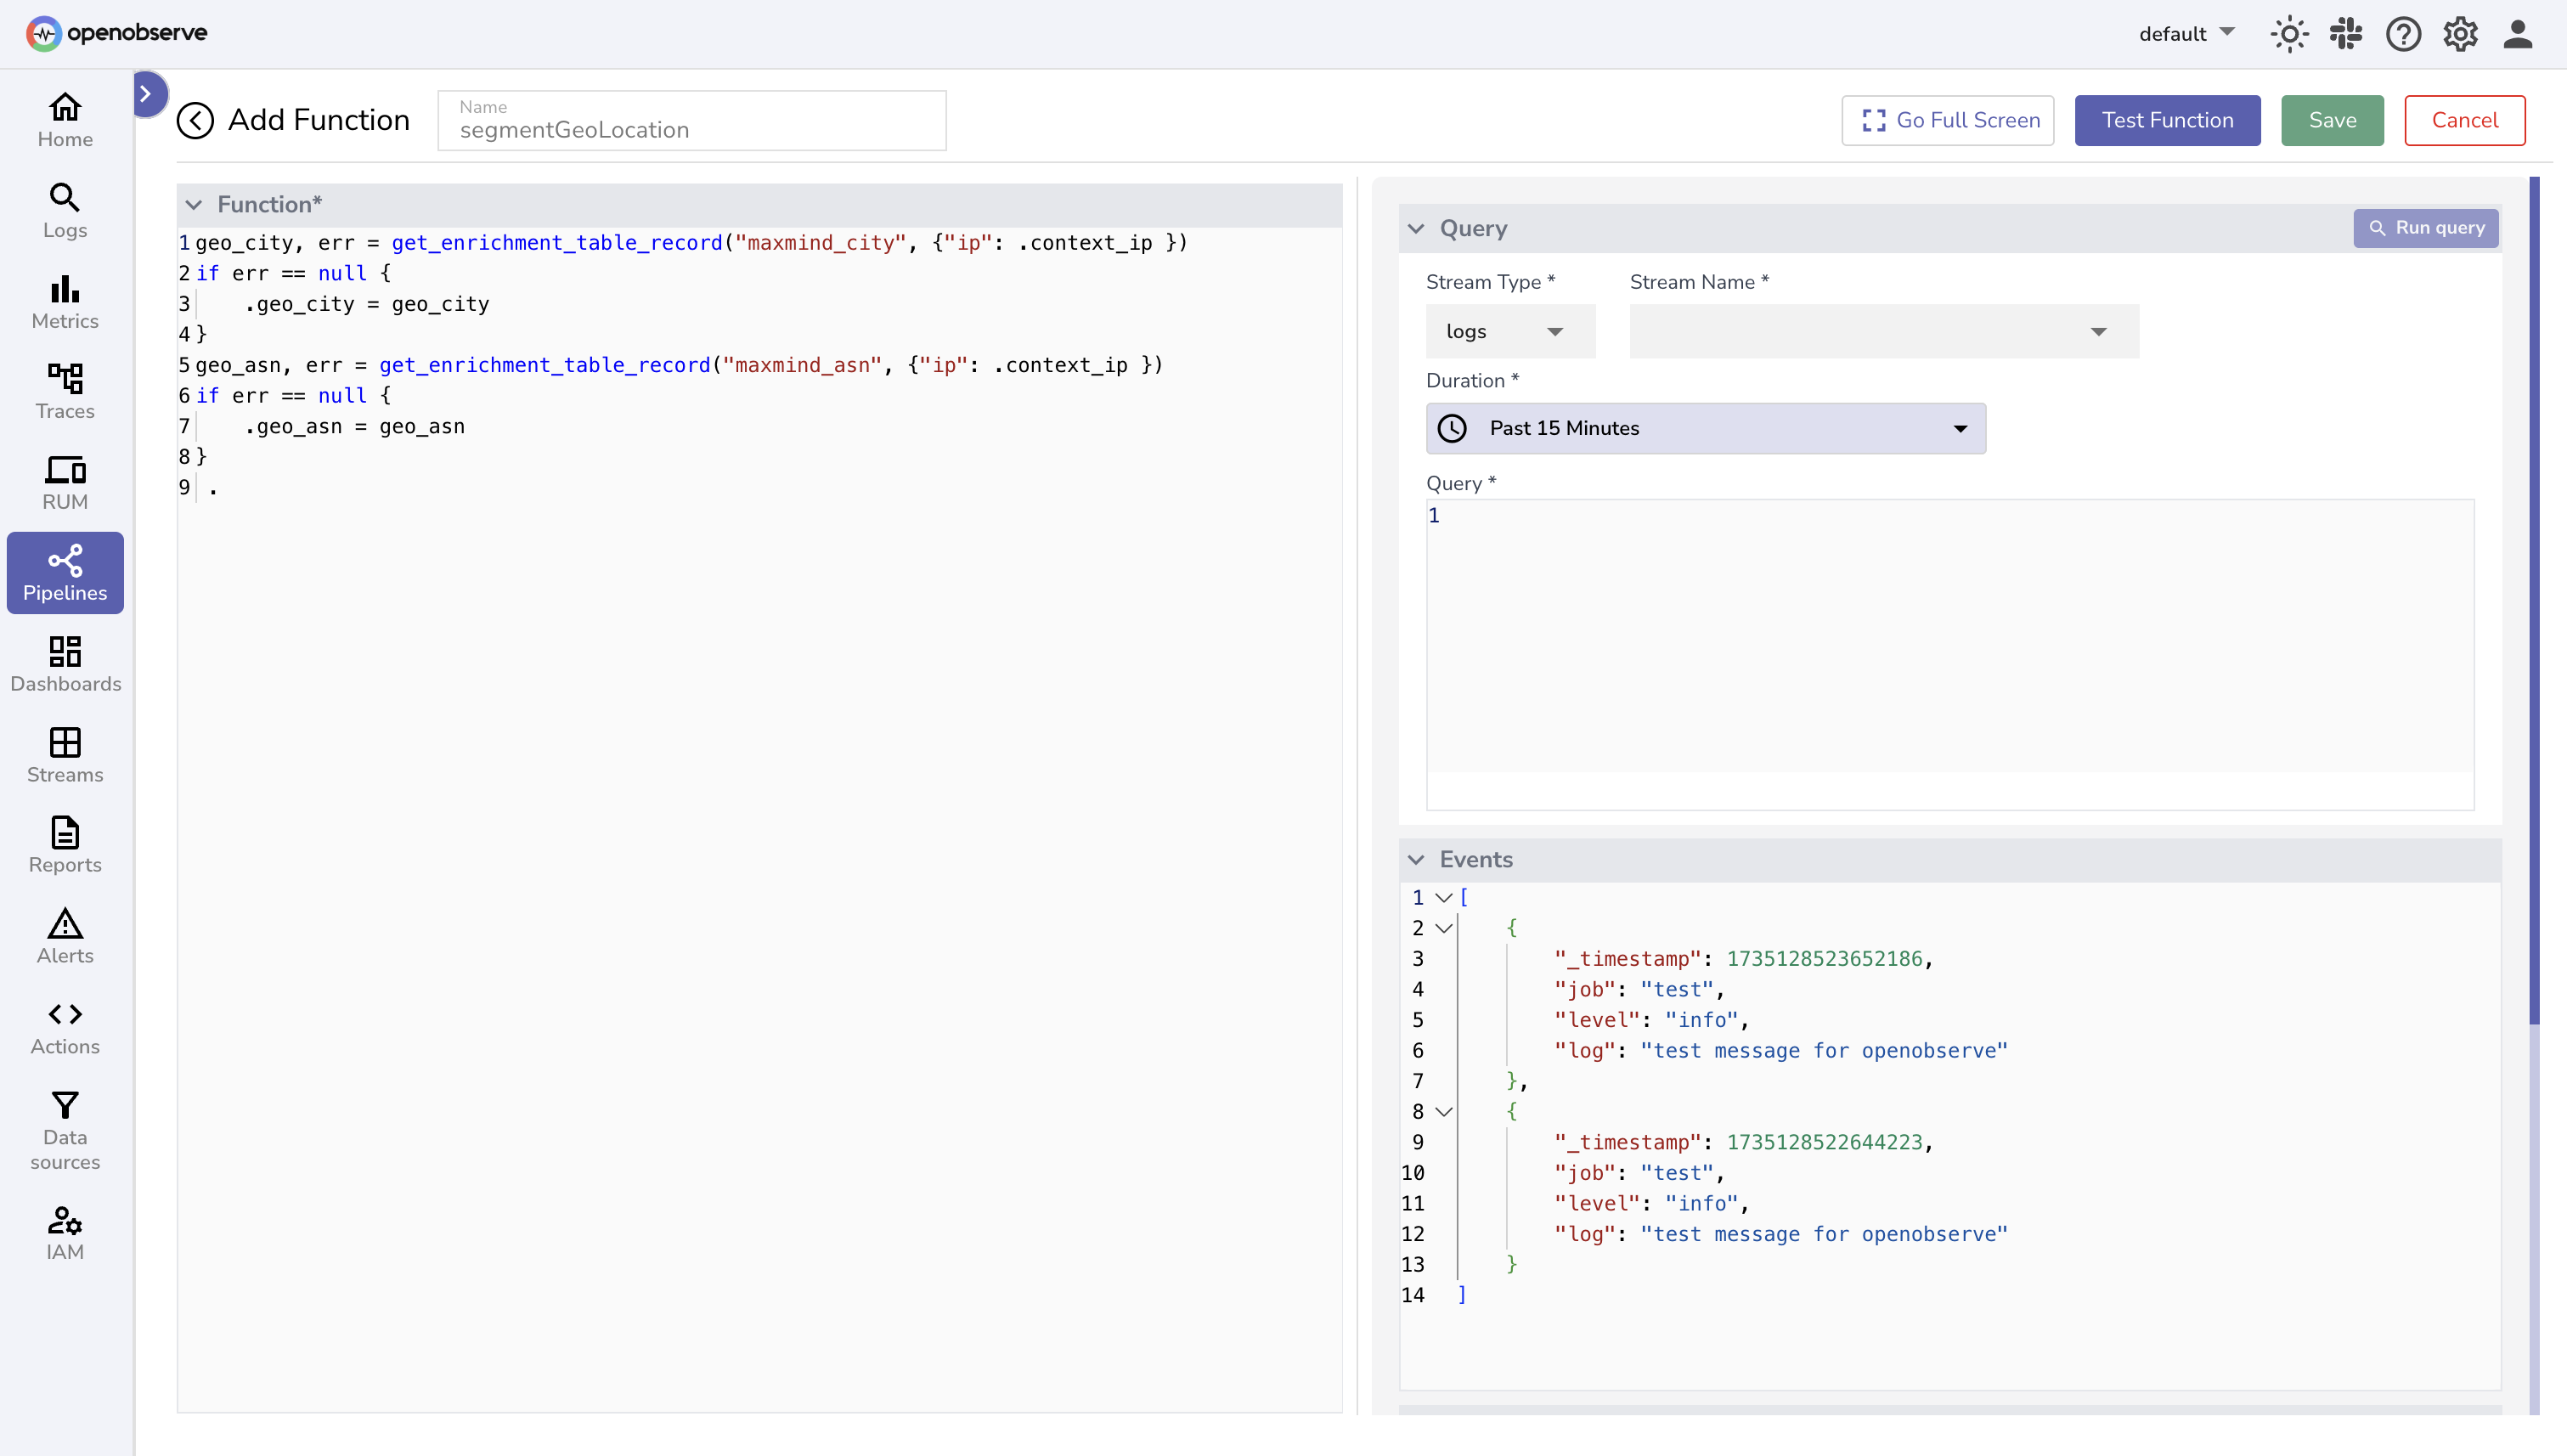This screenshot has width=2567, height=1456.
Task: Navigate to Alerts in the sidebar
Action: 65,936
